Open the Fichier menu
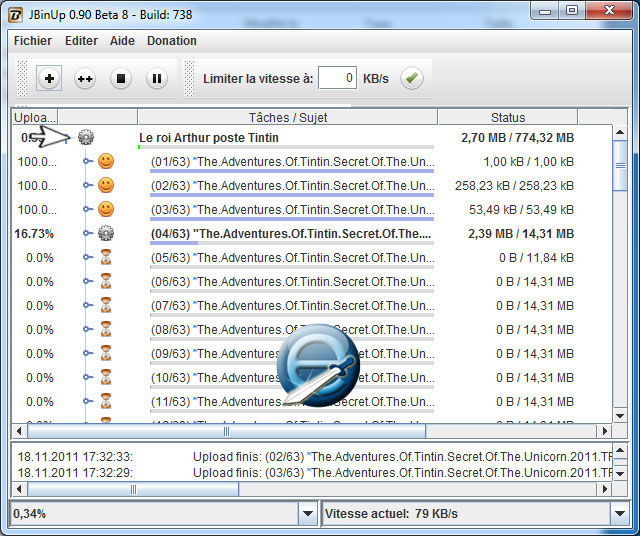640x536 pixels. tap(33, 41)
